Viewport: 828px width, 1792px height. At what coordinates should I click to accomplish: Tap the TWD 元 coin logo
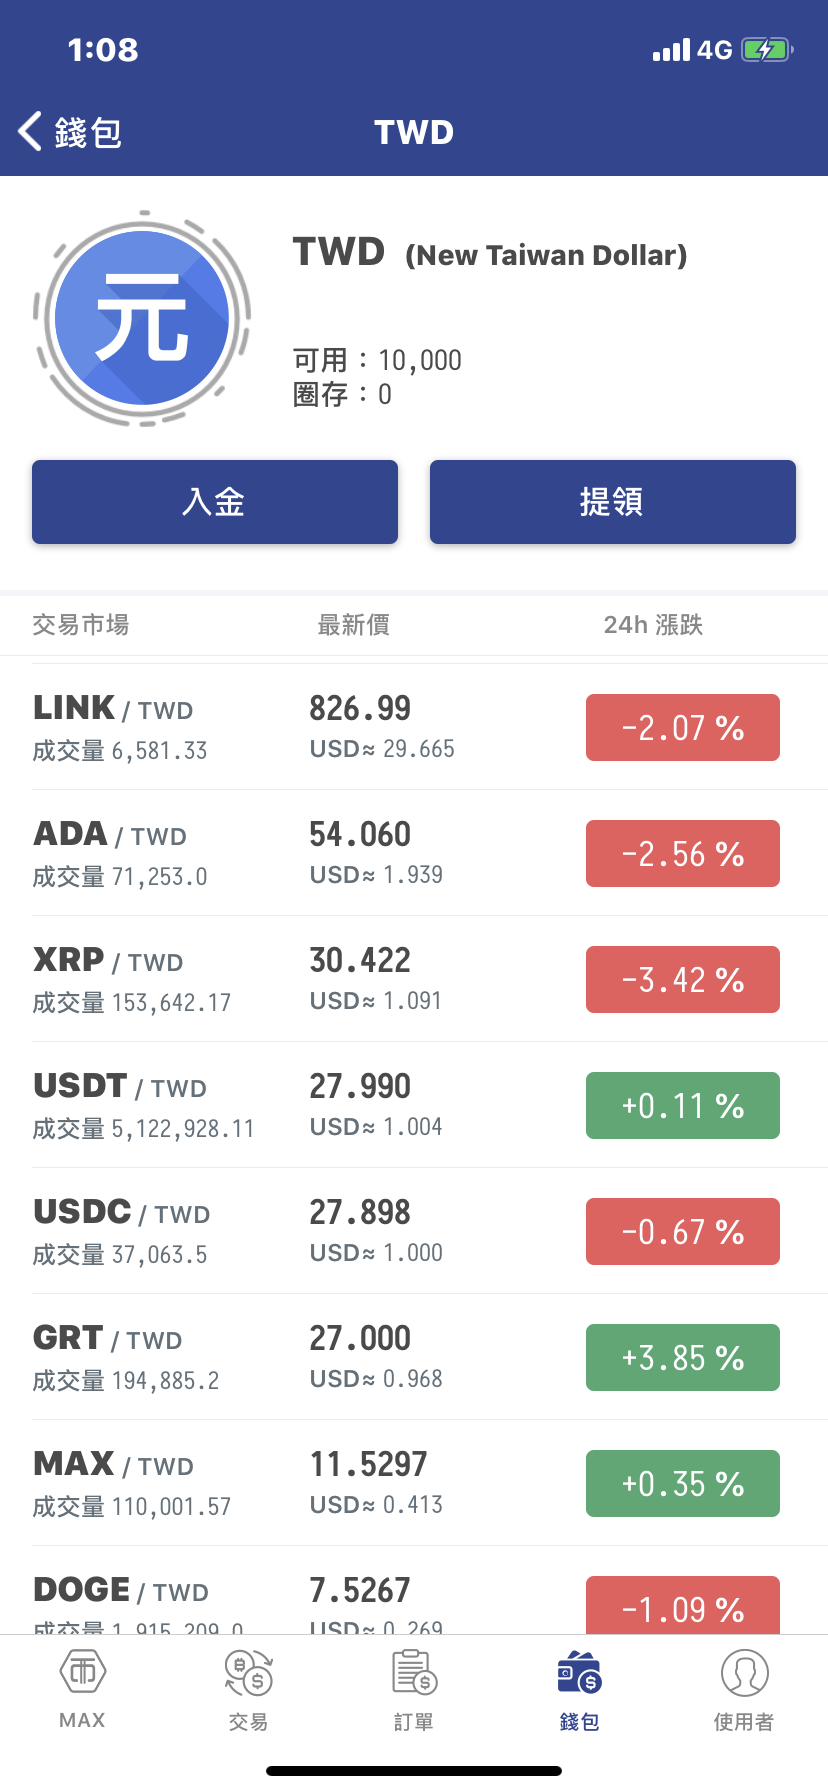pos(142,319)
